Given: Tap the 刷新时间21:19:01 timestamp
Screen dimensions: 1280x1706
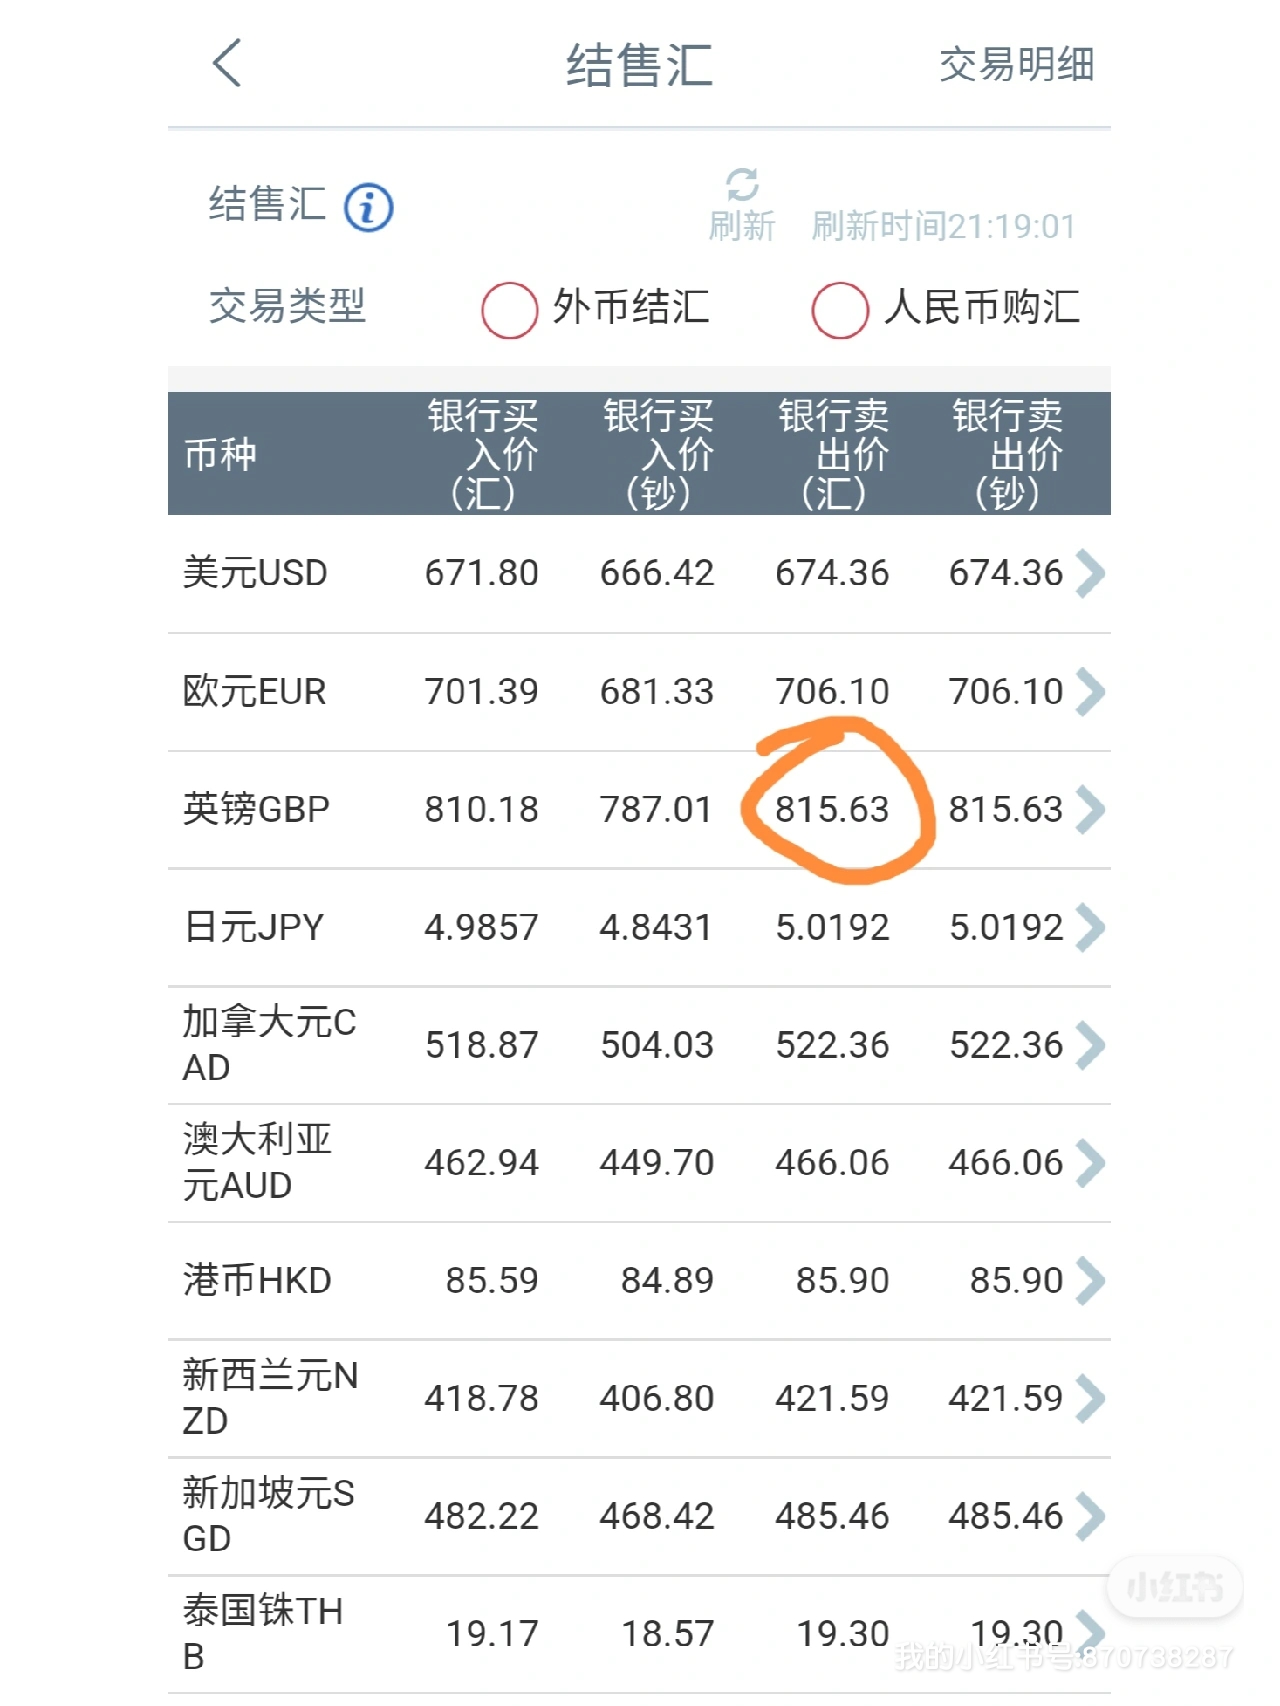Looking at the screenshot, I should 943,226.
